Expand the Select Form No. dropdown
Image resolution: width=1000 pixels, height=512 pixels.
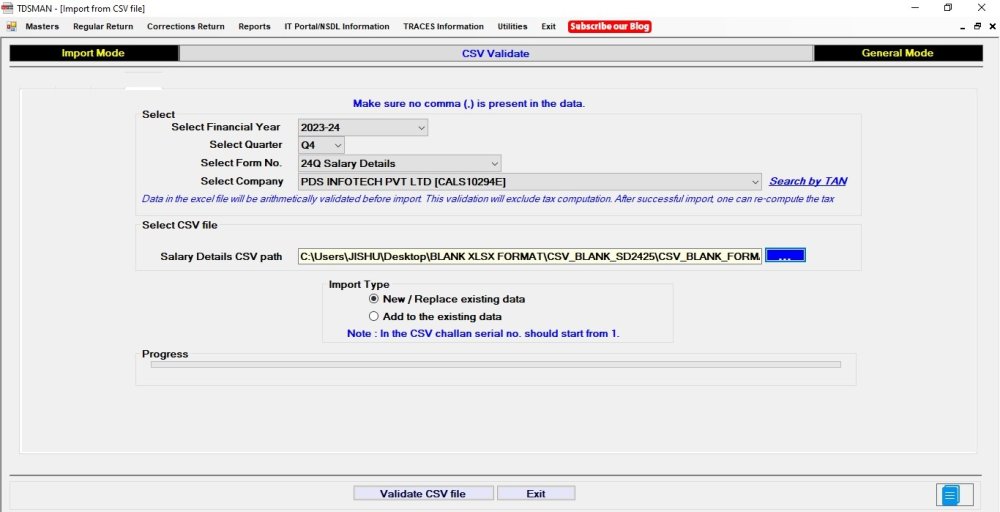pyautogui.click(x=494, y=163)
